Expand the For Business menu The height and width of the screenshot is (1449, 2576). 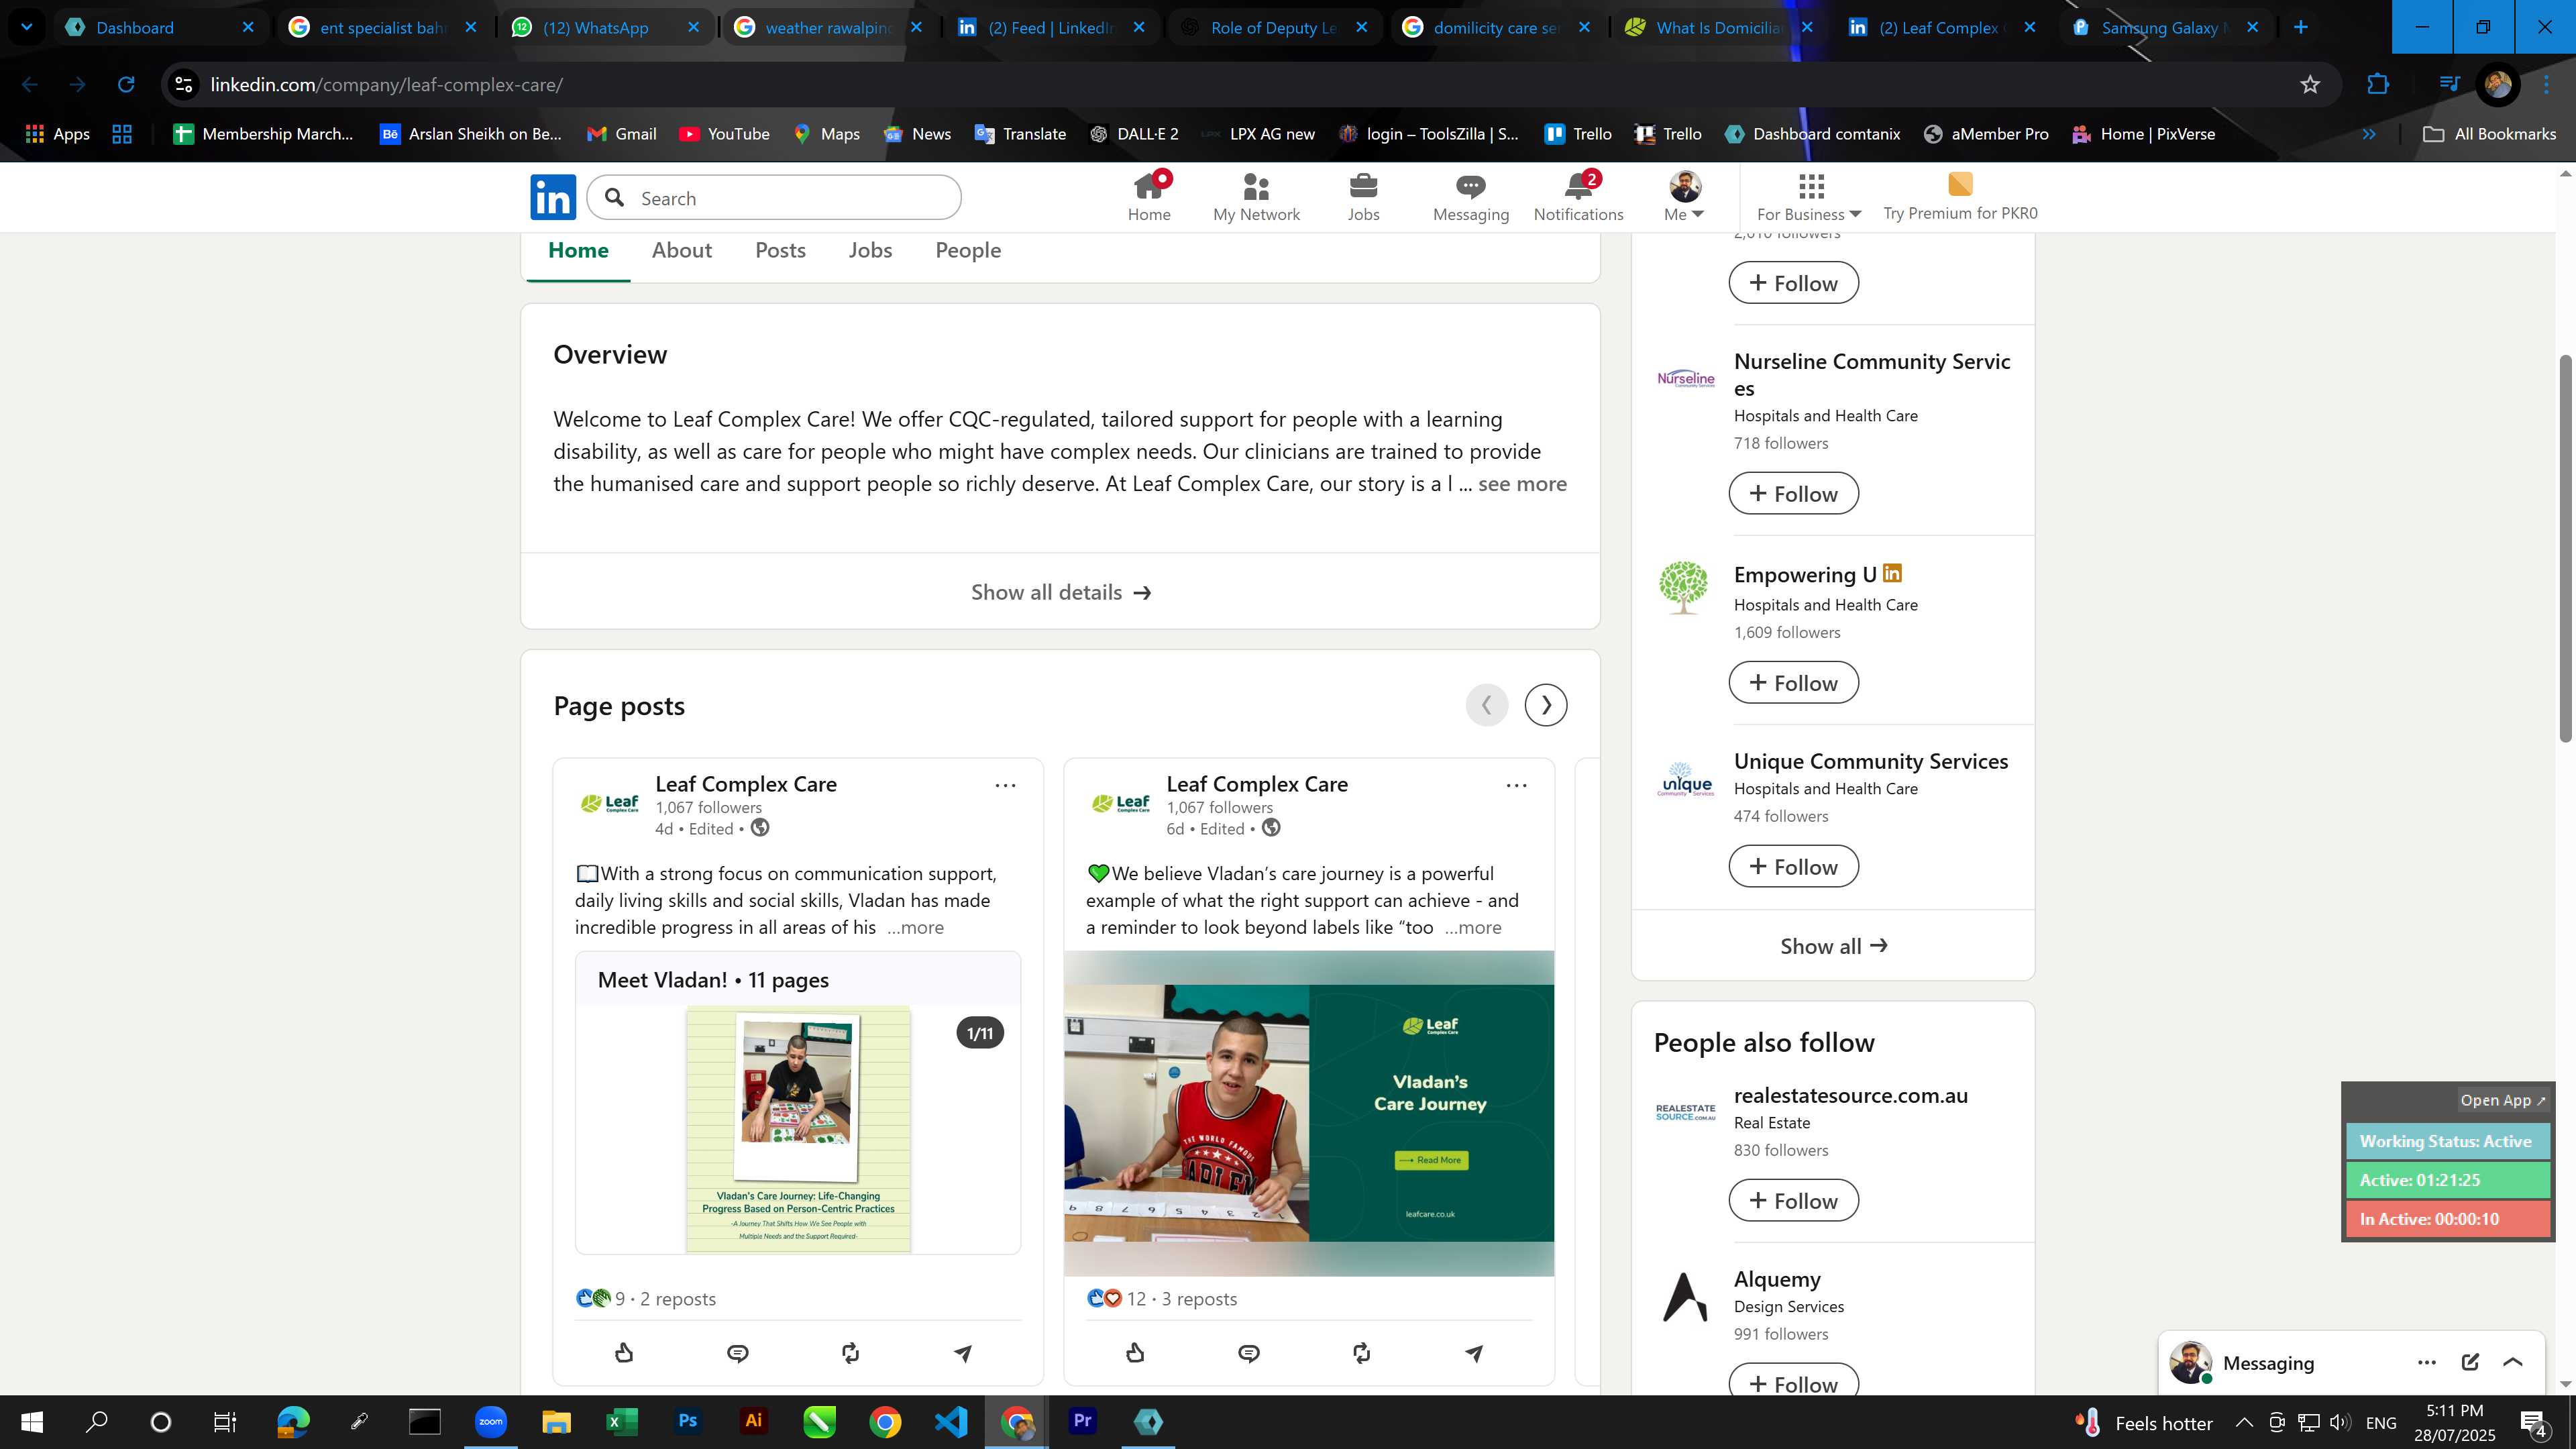click(x=1809, y=197)
